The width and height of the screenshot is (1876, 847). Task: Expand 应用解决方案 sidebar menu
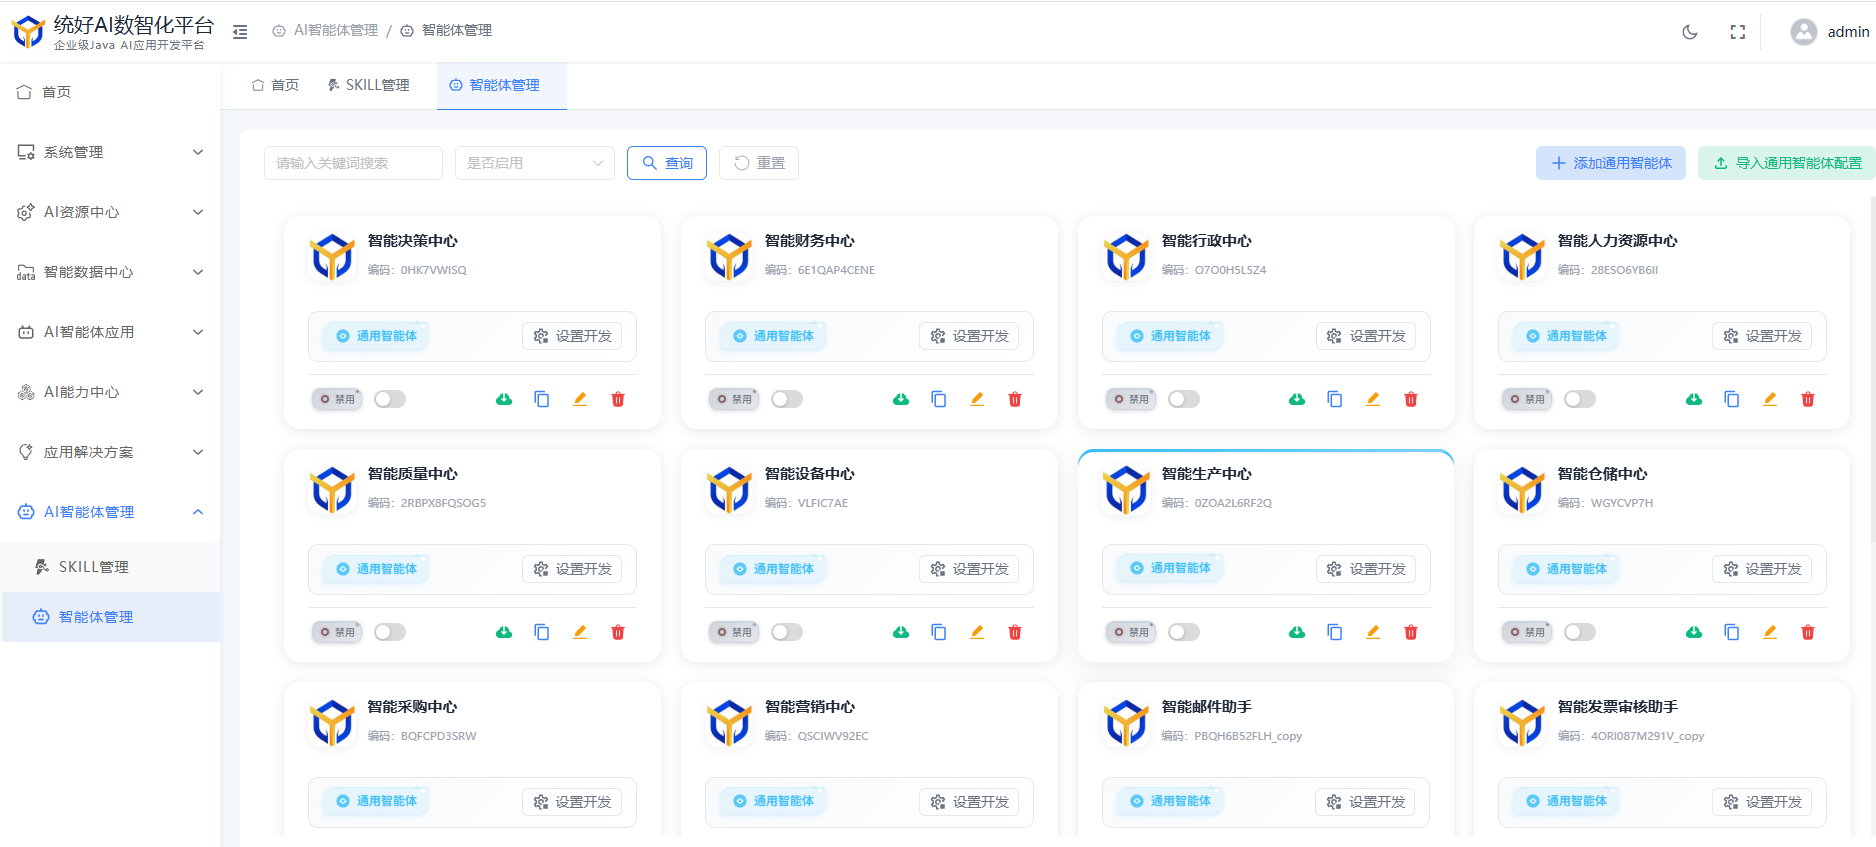tap(110, 452)
